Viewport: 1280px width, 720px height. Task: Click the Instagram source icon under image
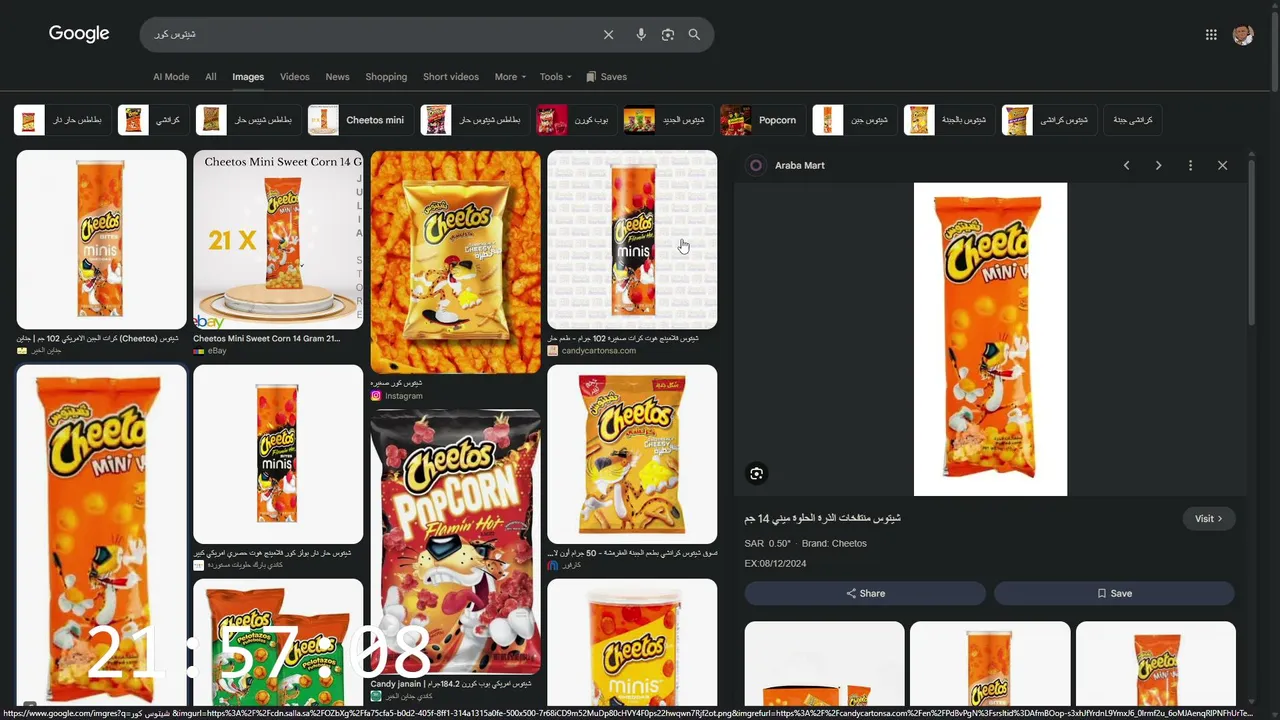[376, 396]
